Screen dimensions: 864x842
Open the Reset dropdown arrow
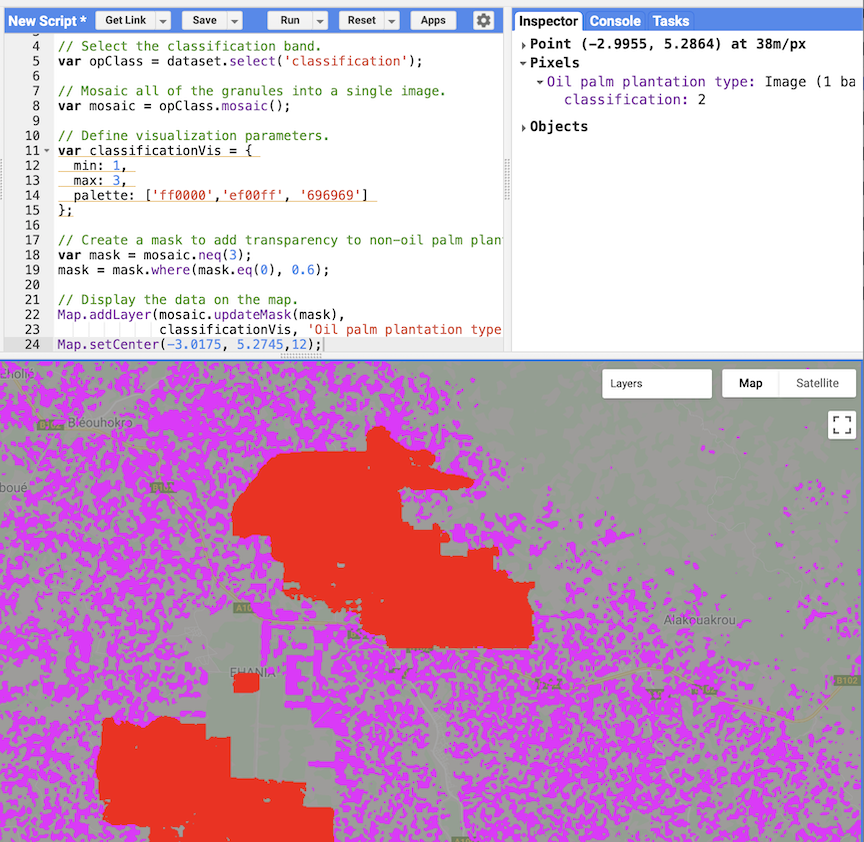pos(392,21)
